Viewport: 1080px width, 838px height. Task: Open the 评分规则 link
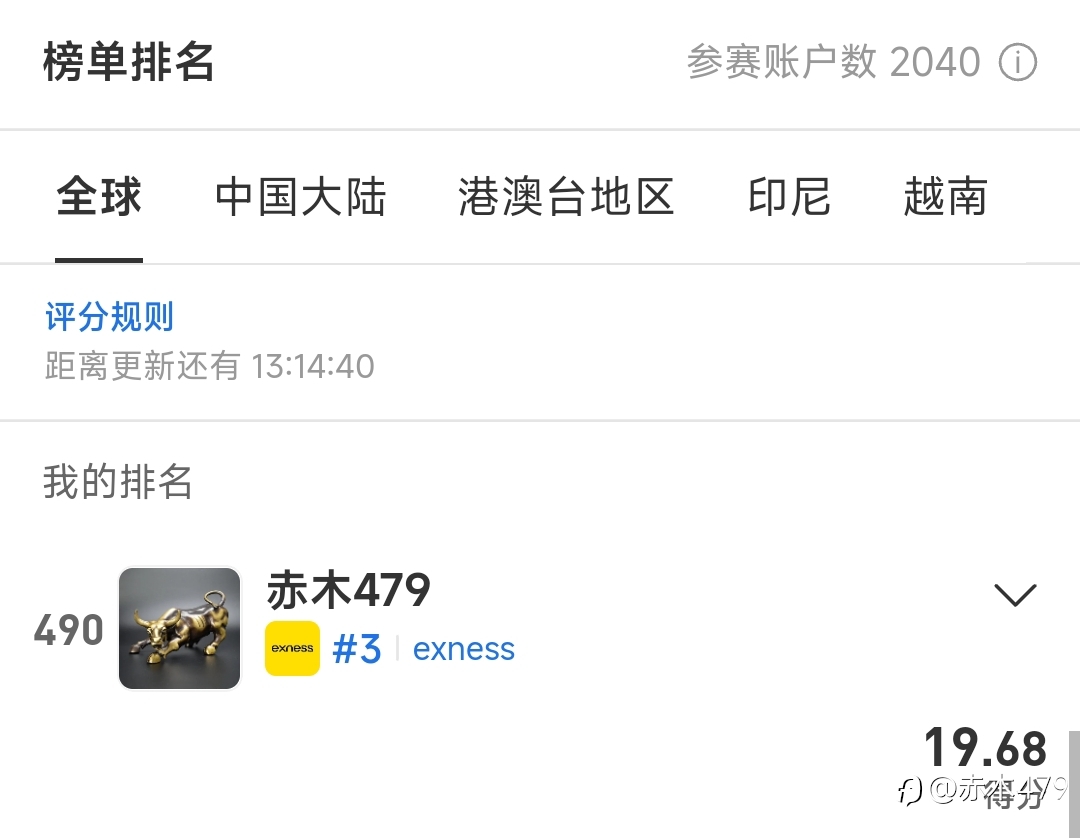110,317
